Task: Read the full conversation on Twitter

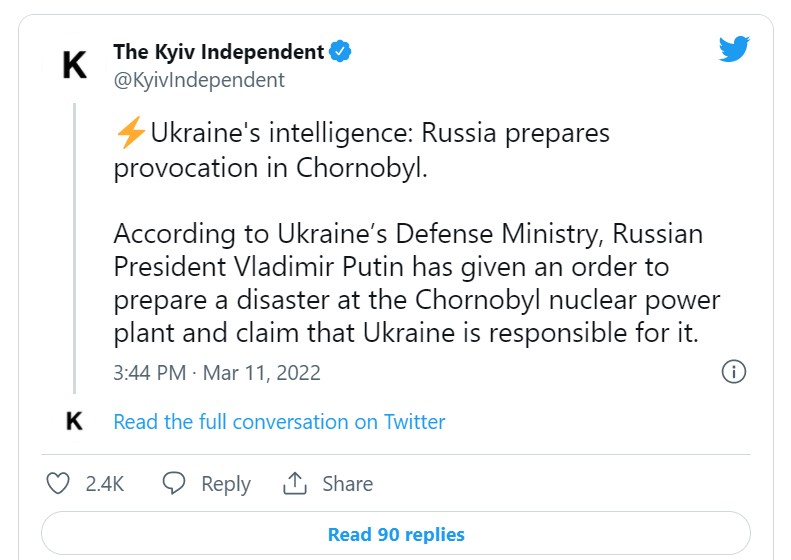Action: (x=279, y=422)
